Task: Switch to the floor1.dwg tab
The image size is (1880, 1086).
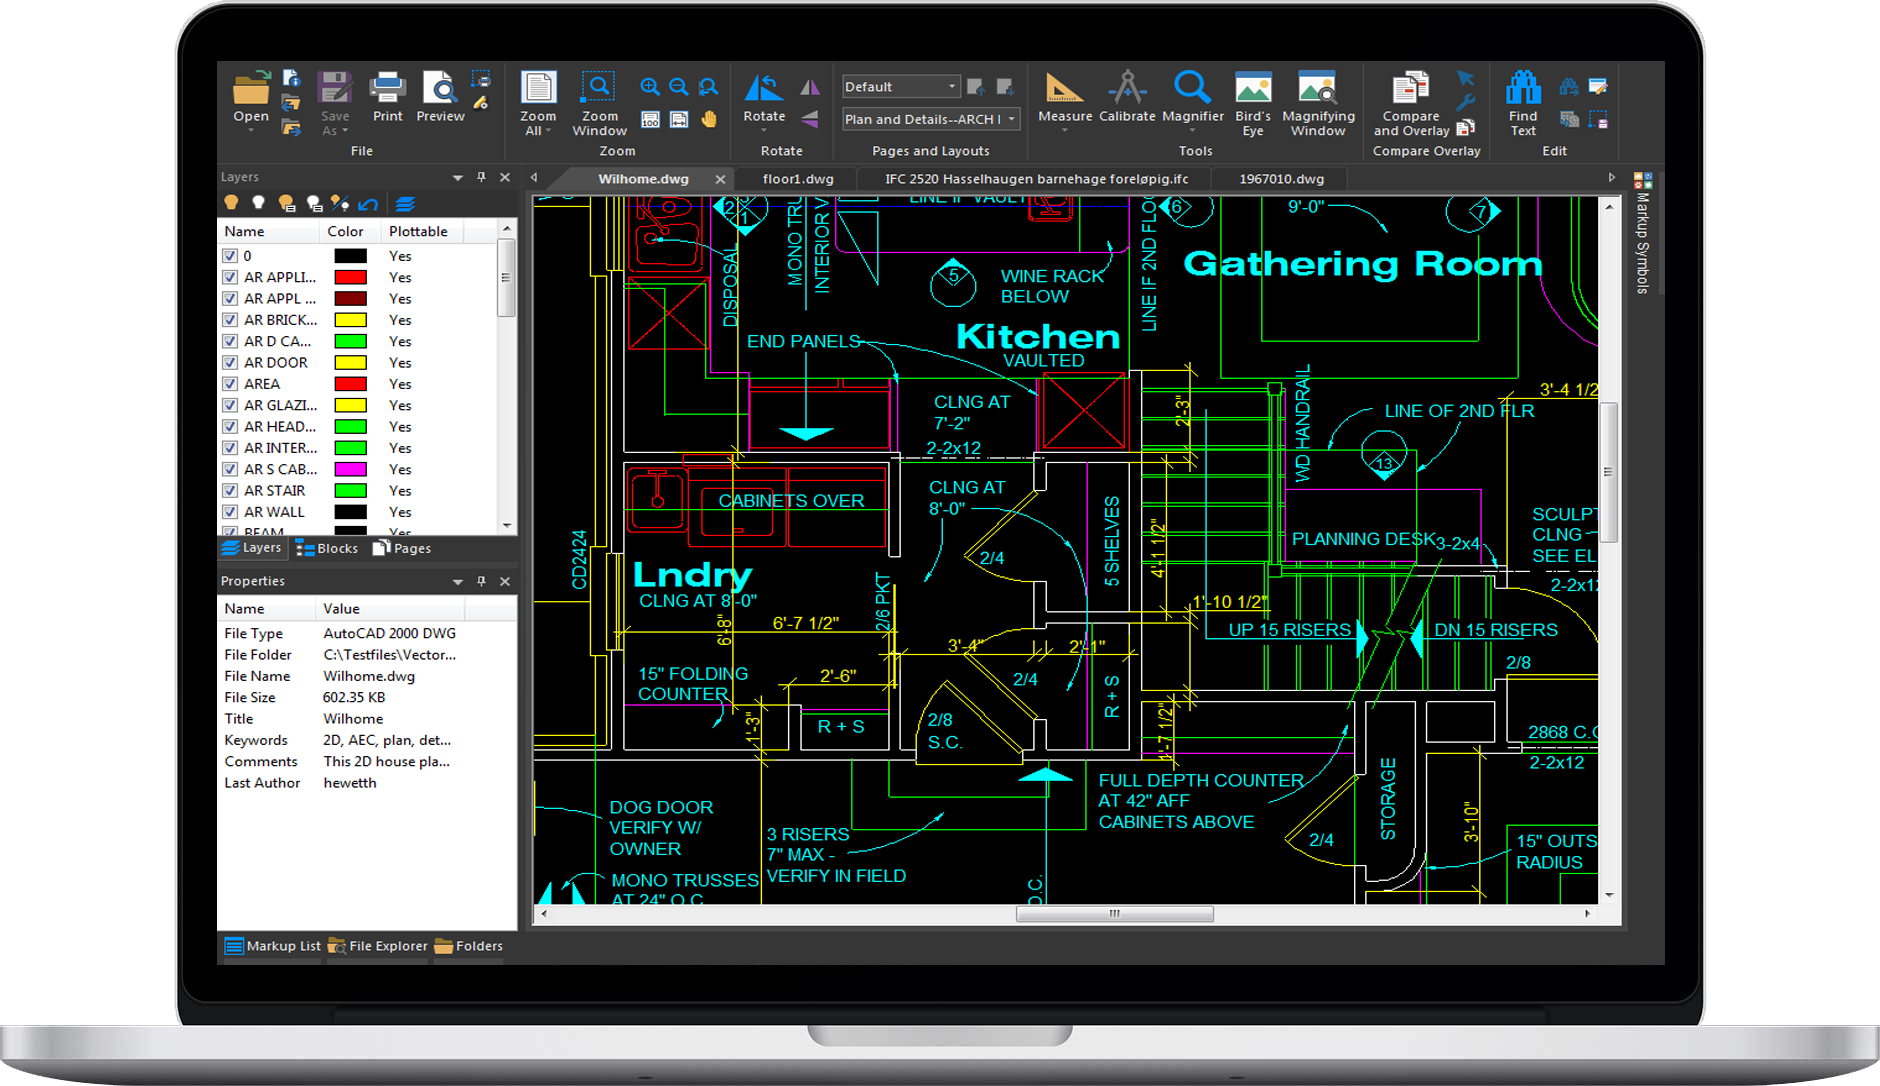Action: 797,178
